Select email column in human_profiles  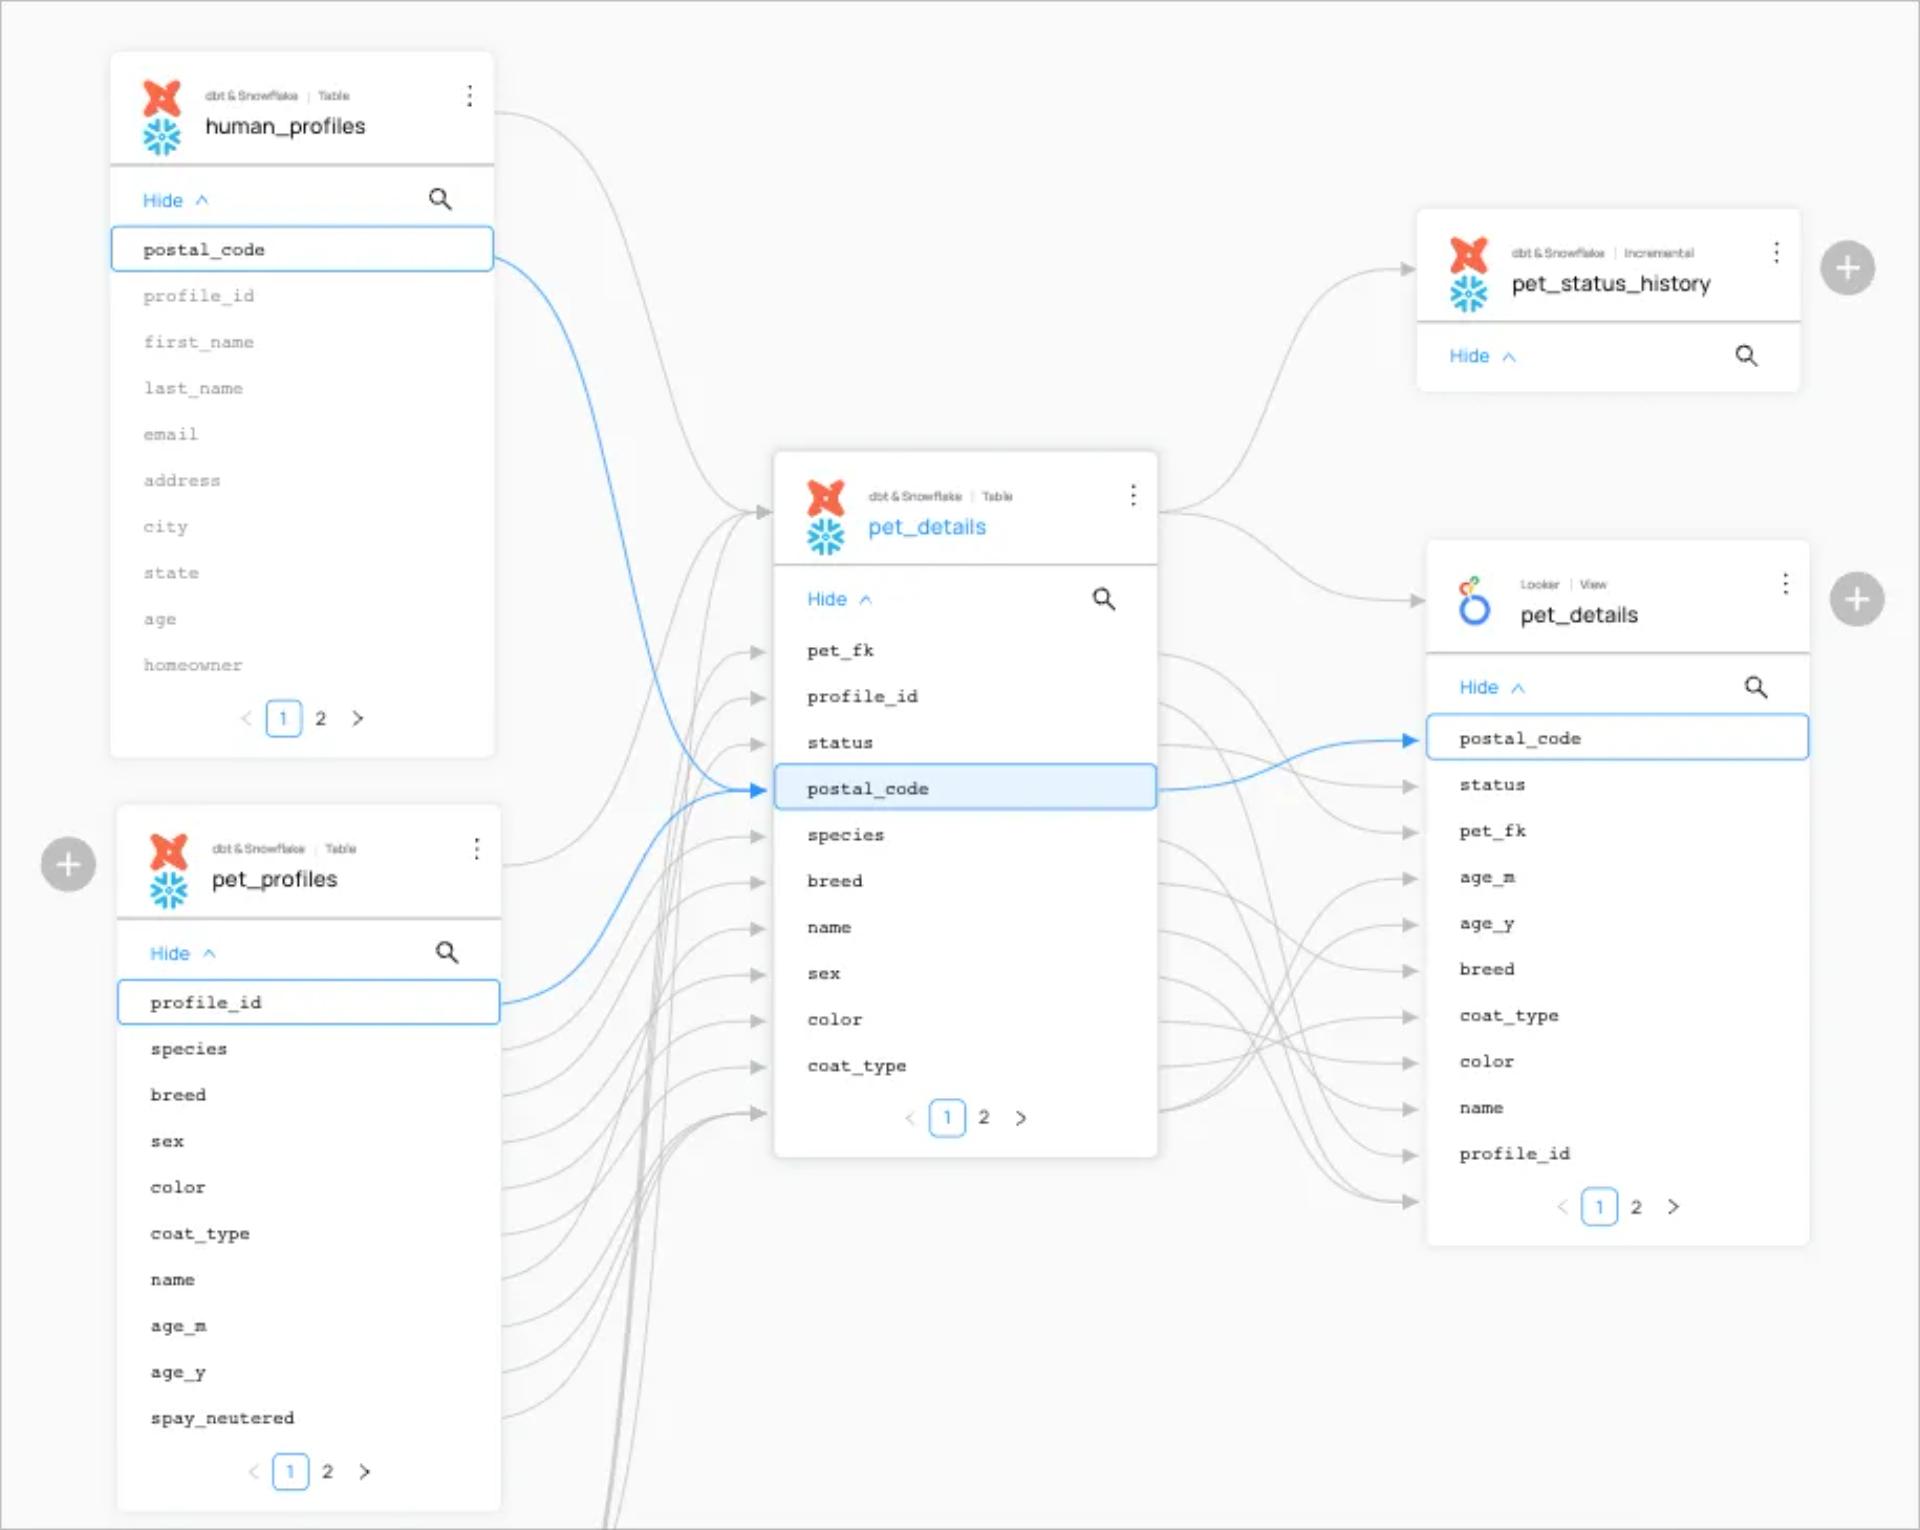click(302, 434)
